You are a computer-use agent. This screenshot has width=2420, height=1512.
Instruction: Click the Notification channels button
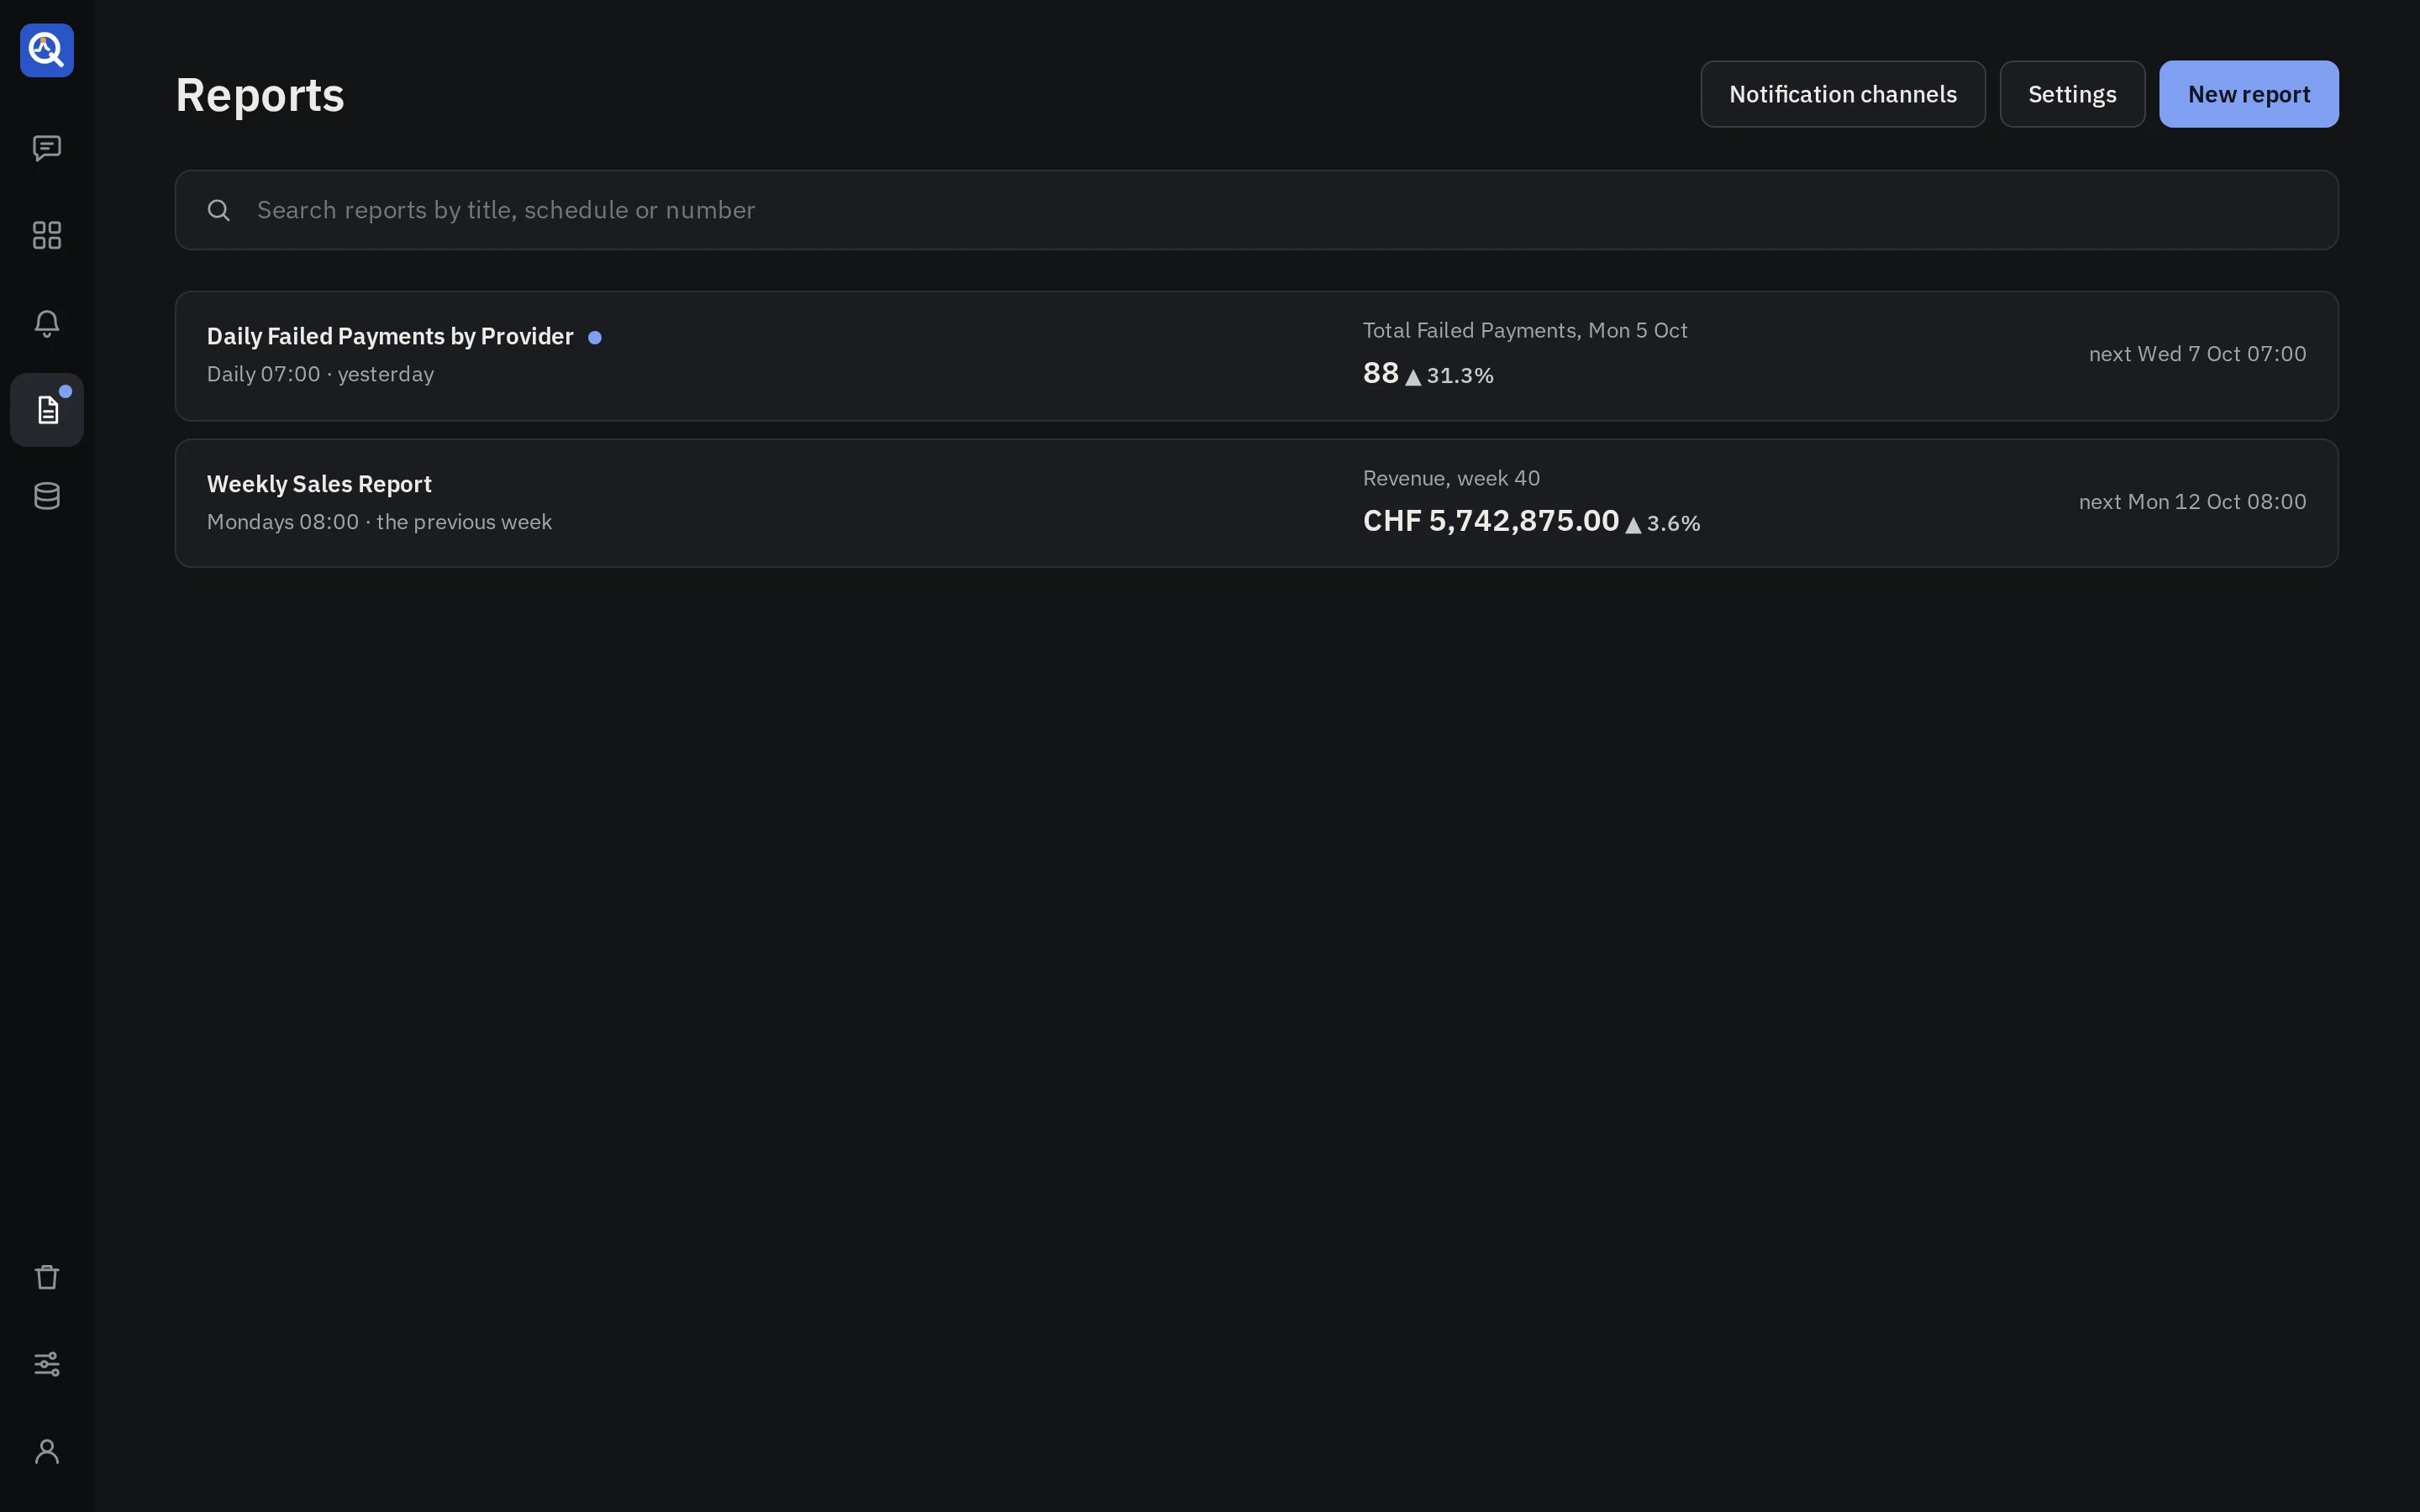click(1842, 94)
